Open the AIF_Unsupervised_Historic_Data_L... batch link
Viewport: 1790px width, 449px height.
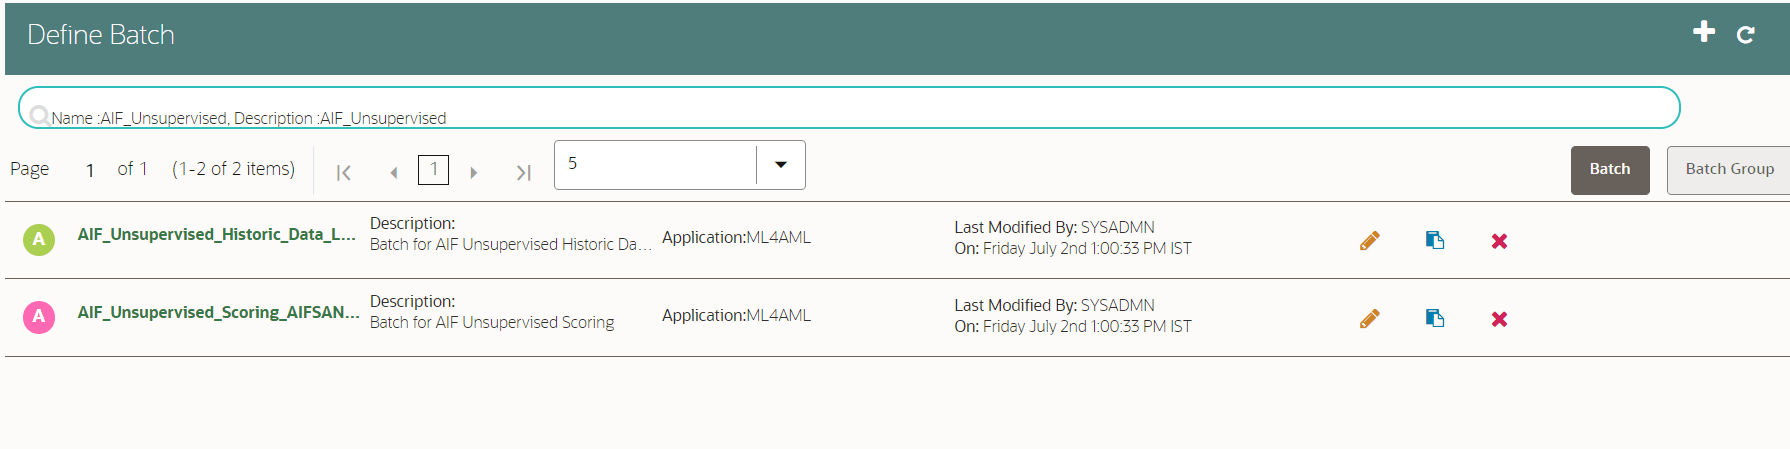pos(216,234)
